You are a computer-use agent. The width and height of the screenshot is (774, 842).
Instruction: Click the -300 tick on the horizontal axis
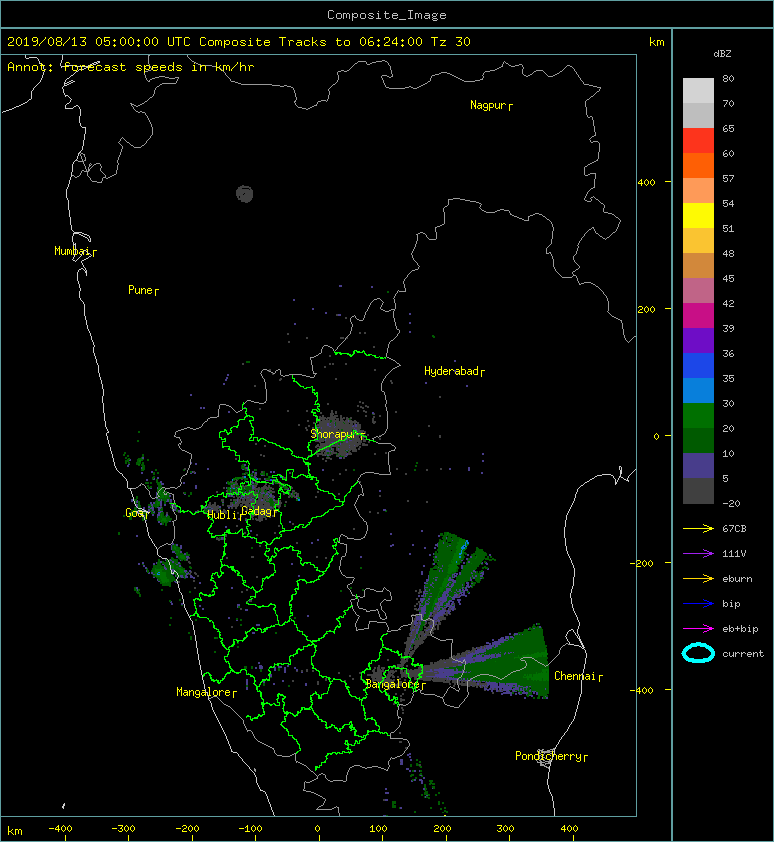coord(124,829)
